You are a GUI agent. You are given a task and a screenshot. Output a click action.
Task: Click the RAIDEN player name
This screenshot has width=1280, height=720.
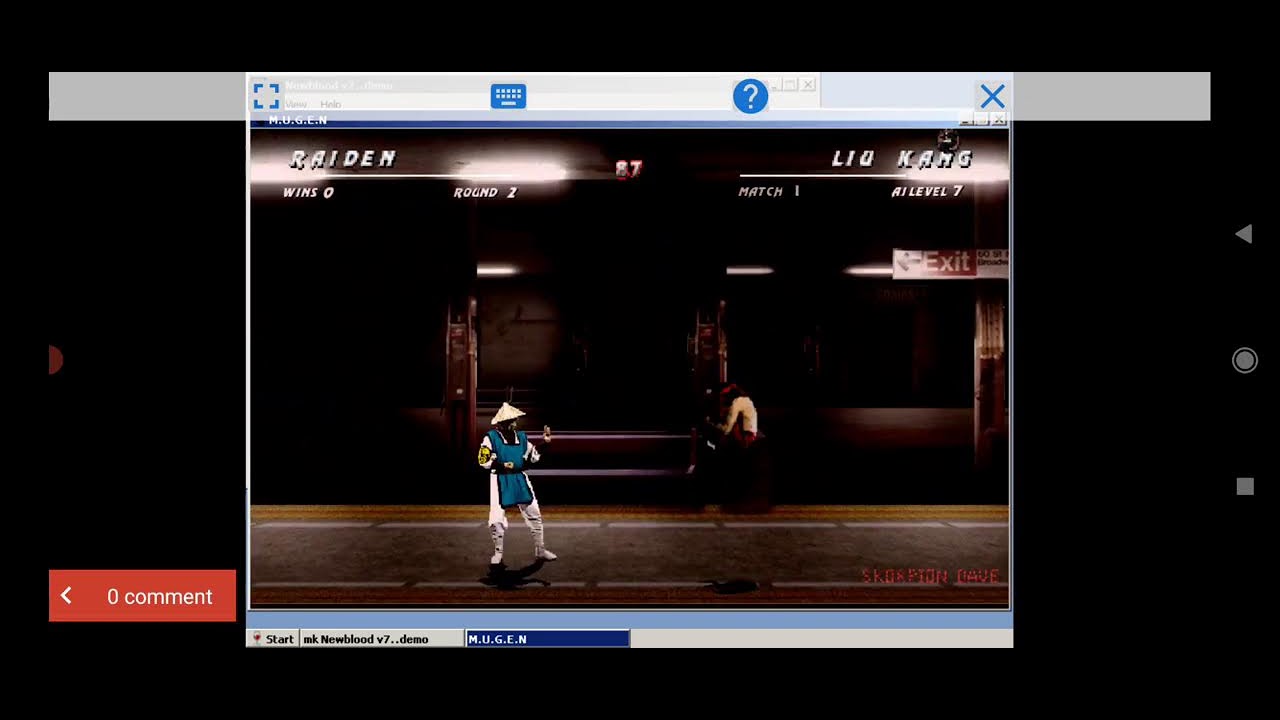(343, 159)
